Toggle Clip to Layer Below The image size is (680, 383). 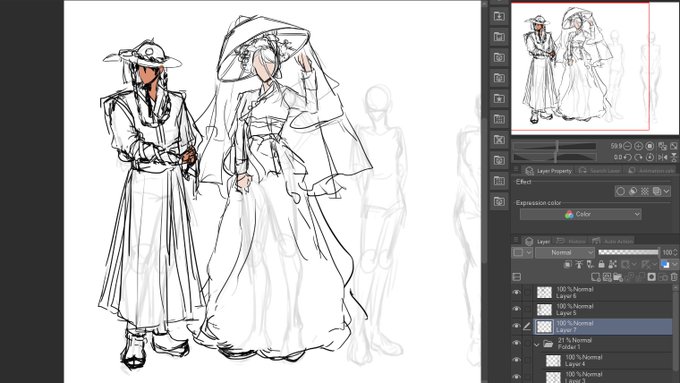(568, 264)
